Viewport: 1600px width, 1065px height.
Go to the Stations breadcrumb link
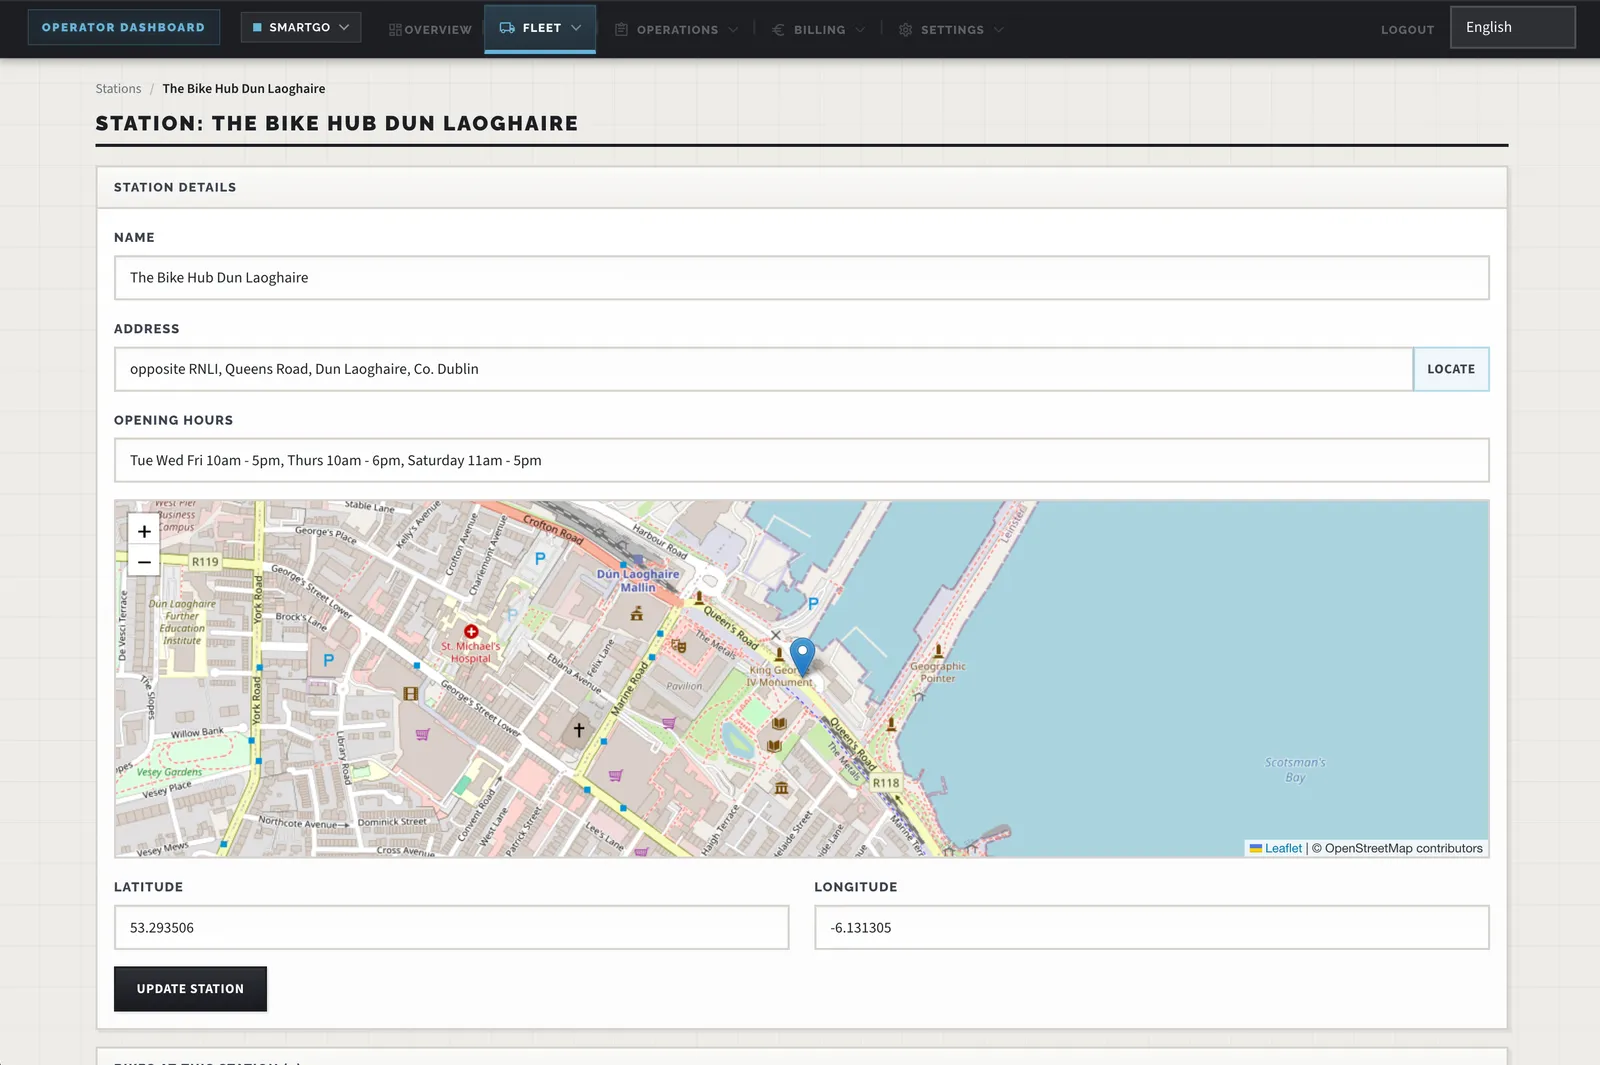tap(118, 89)
